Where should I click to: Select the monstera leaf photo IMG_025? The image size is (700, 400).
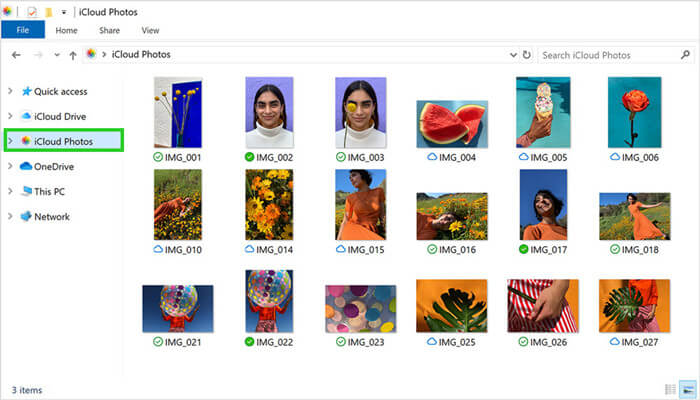[452, 306]
